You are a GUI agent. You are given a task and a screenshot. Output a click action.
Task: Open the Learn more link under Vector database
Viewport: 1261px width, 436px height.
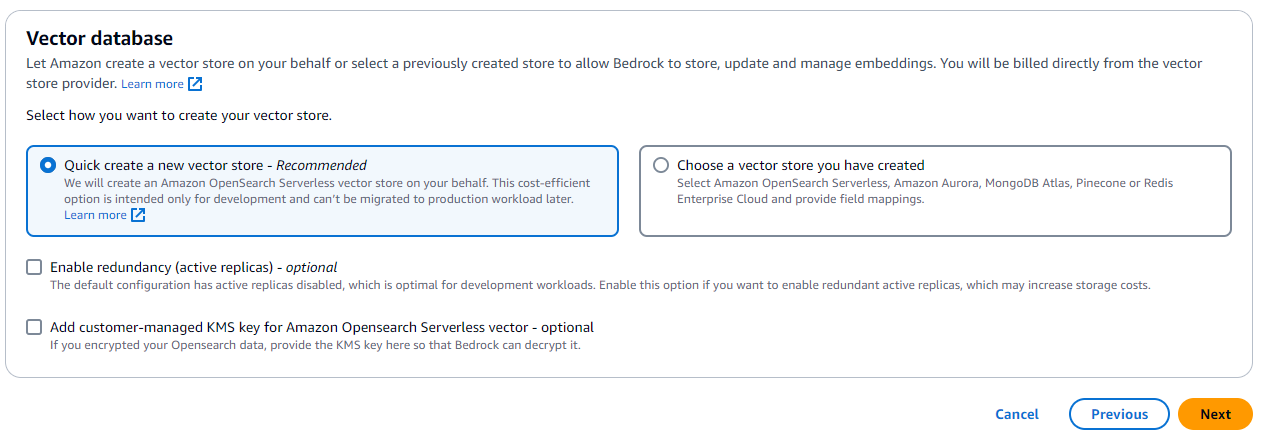pyautogui.click(x=152, y=84)
